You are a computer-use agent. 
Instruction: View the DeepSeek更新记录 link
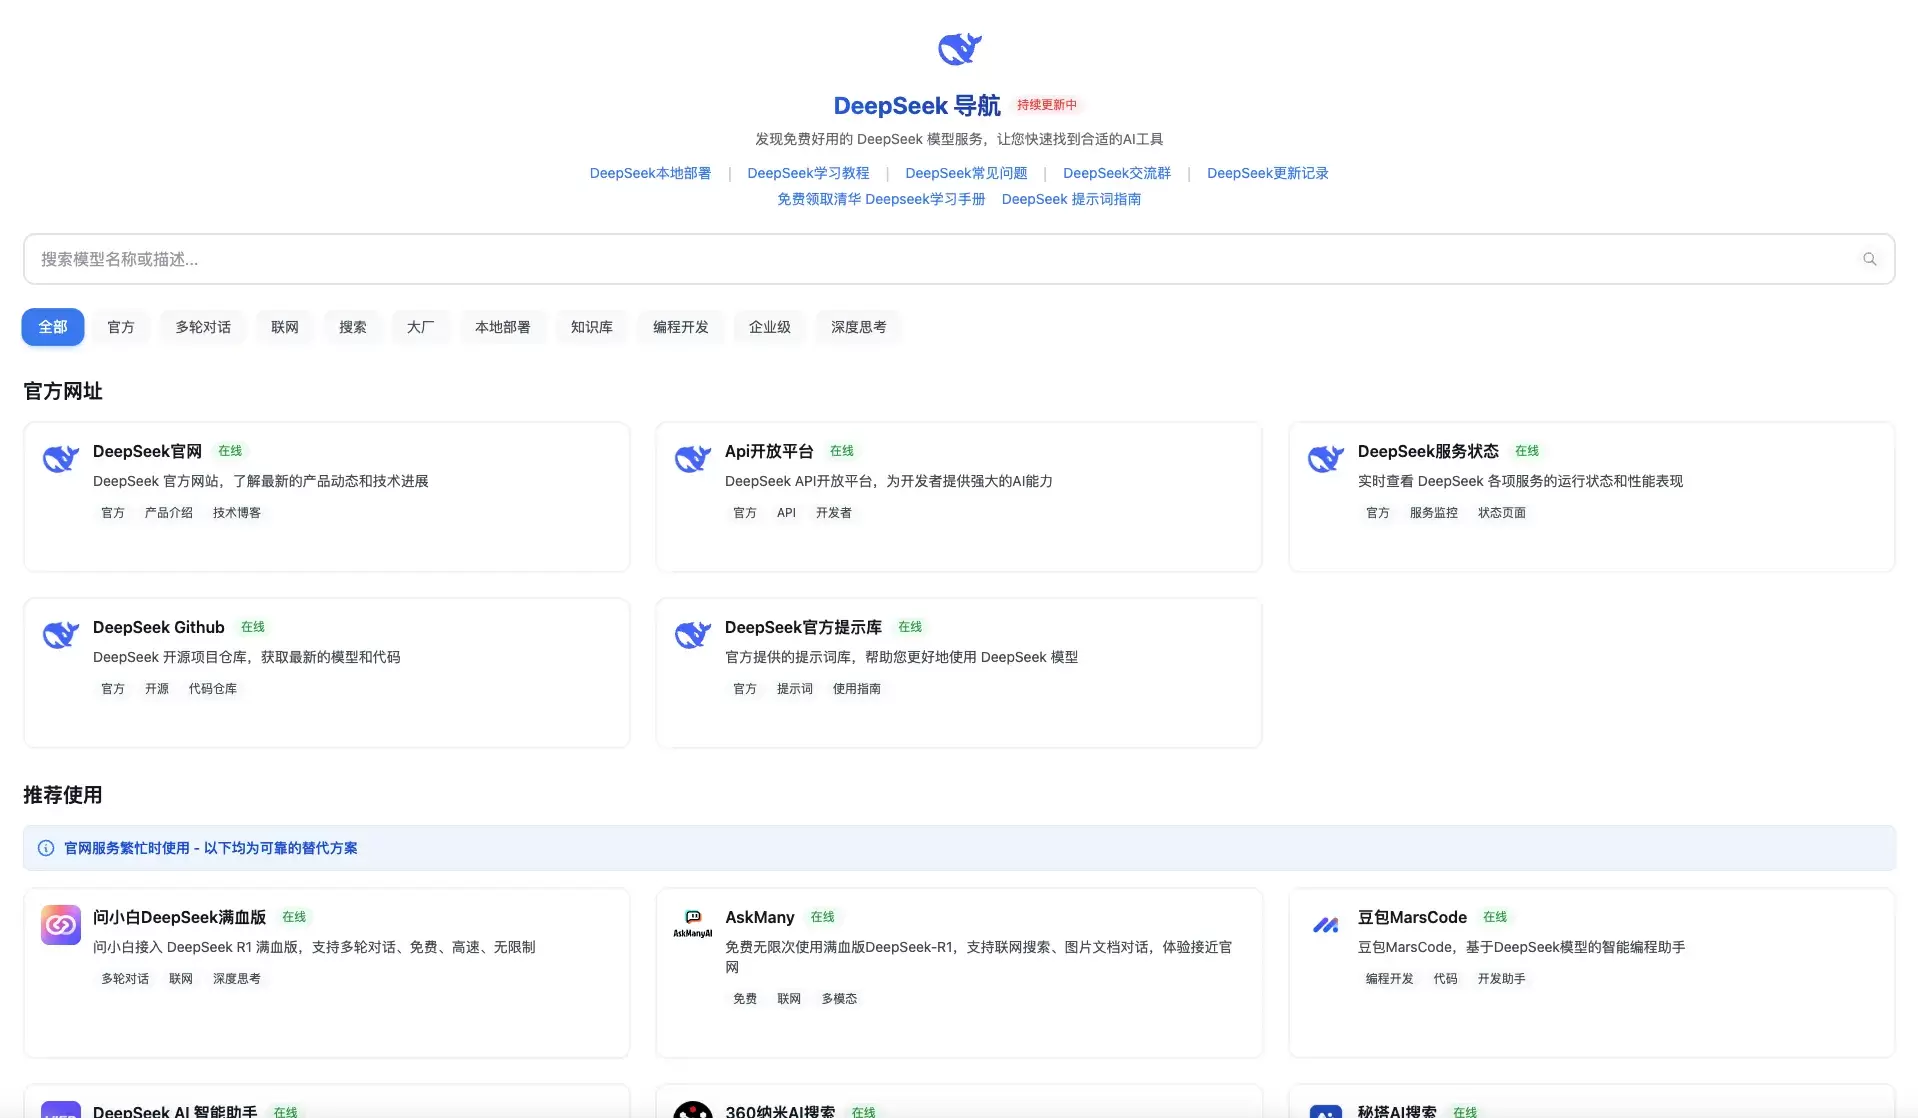[1268, 173]
